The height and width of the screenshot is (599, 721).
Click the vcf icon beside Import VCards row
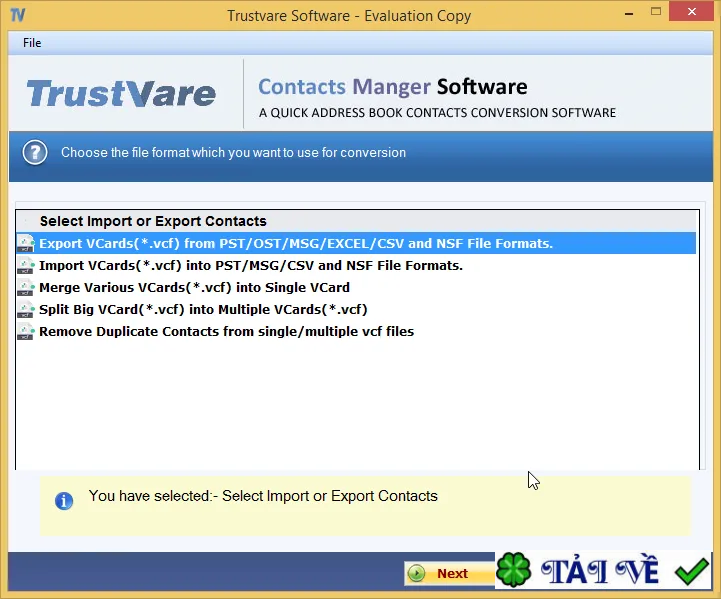[26, 265]
